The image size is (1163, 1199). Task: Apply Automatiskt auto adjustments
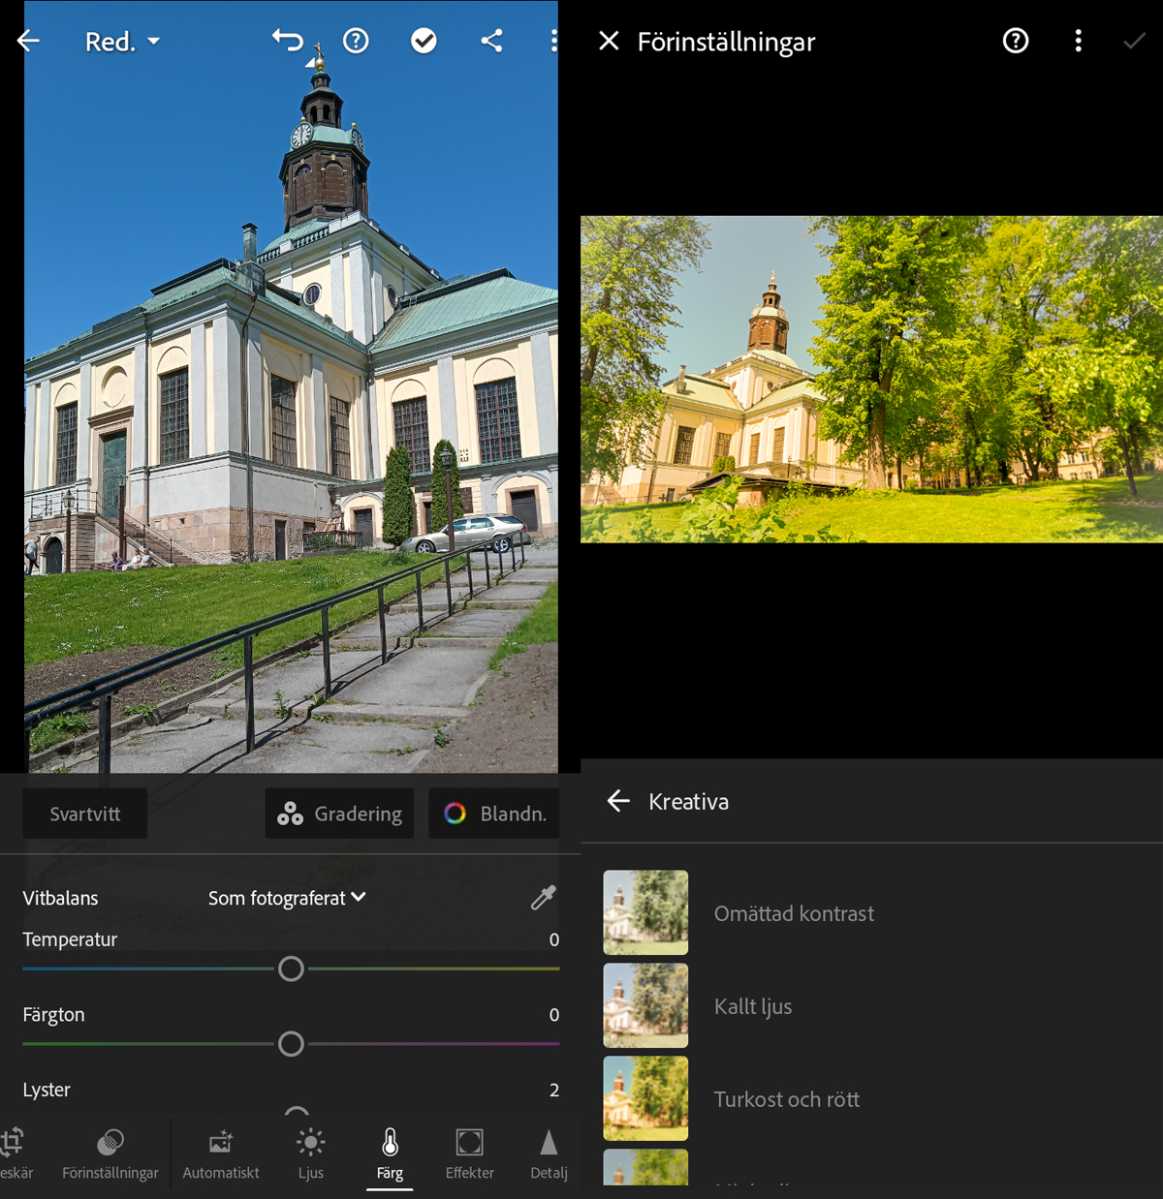221,1154
